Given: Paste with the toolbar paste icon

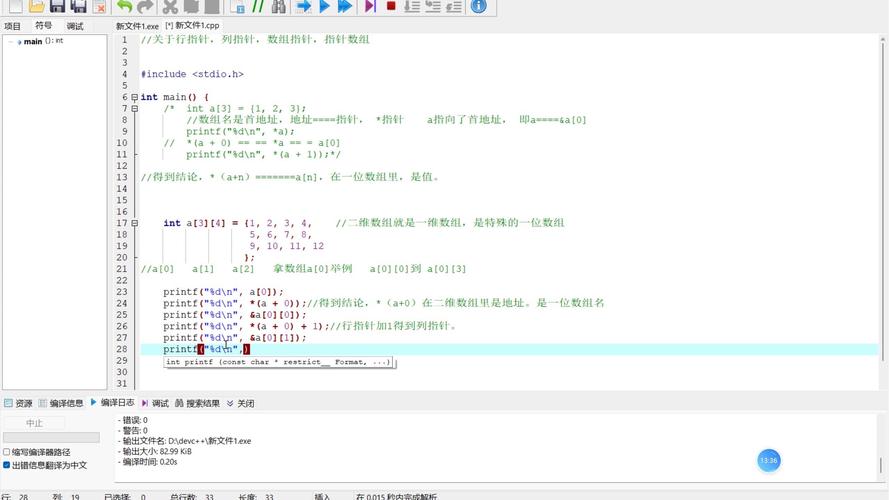Looking at the screenshot, I should 212,6.
